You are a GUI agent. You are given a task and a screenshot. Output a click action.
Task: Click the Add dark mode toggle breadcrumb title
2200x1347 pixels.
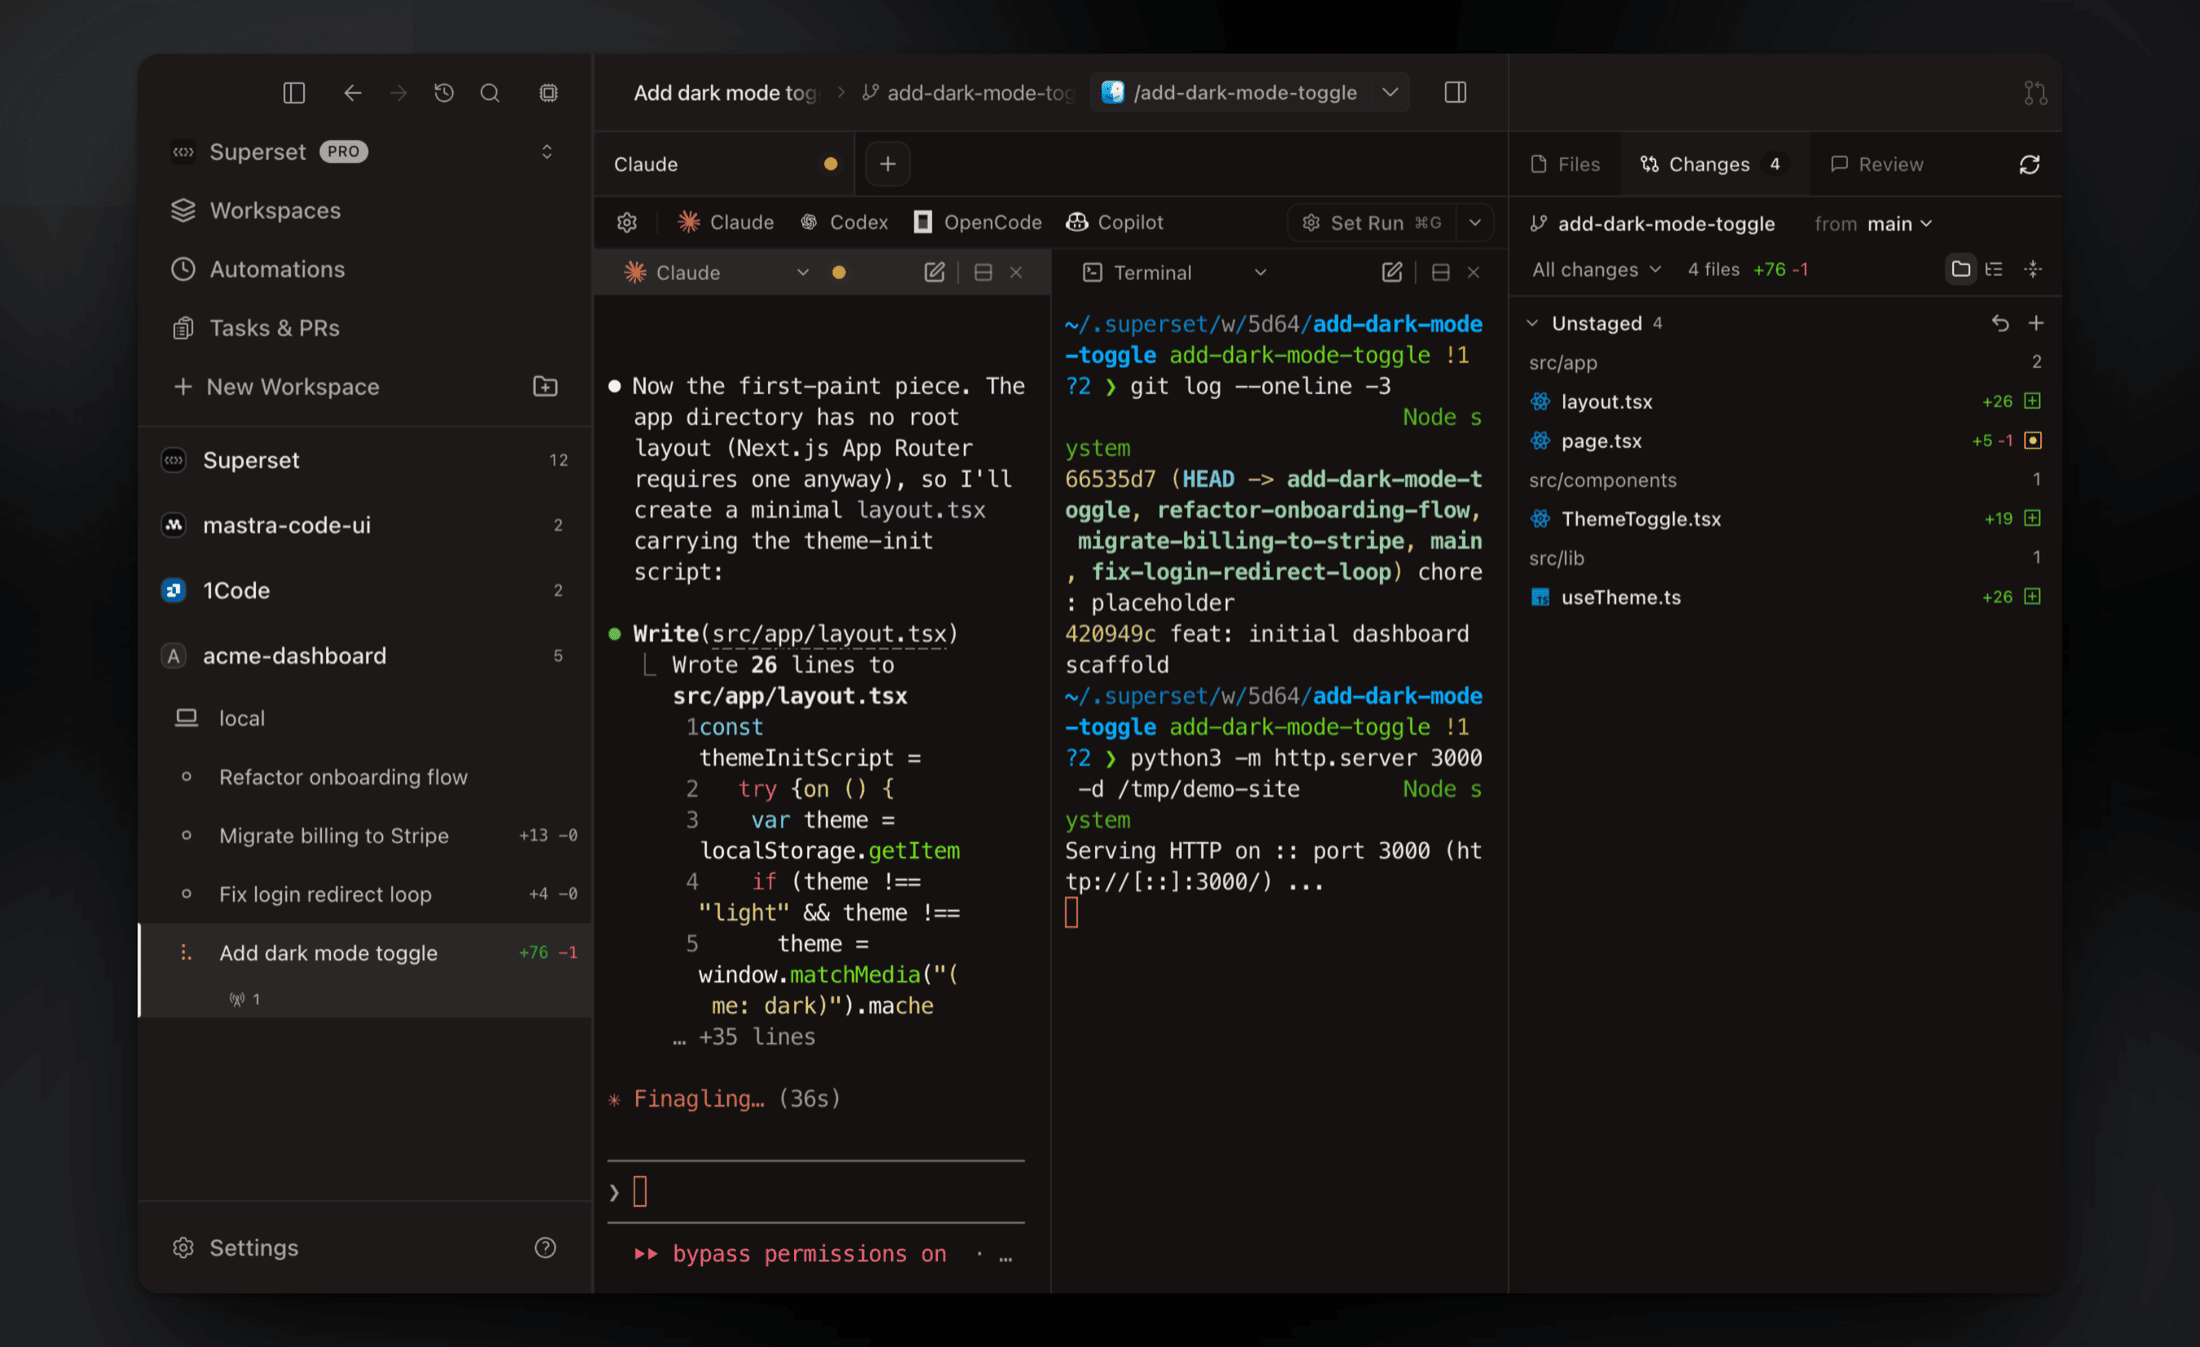[x=725, y=93]
